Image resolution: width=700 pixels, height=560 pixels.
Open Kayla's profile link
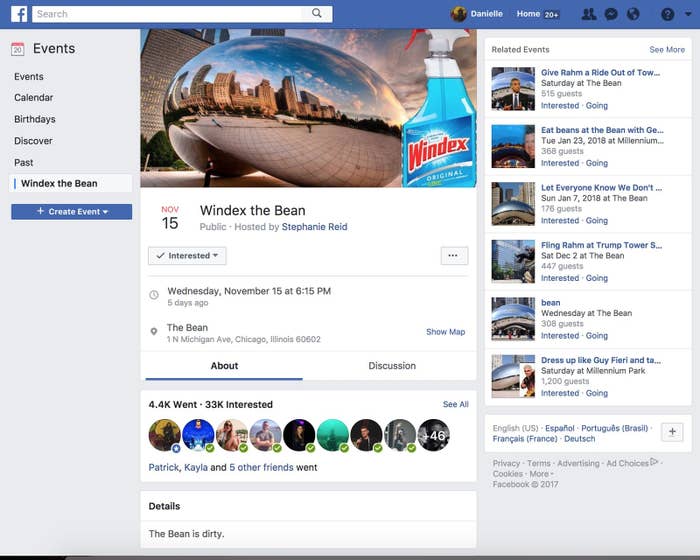[196, 467]
